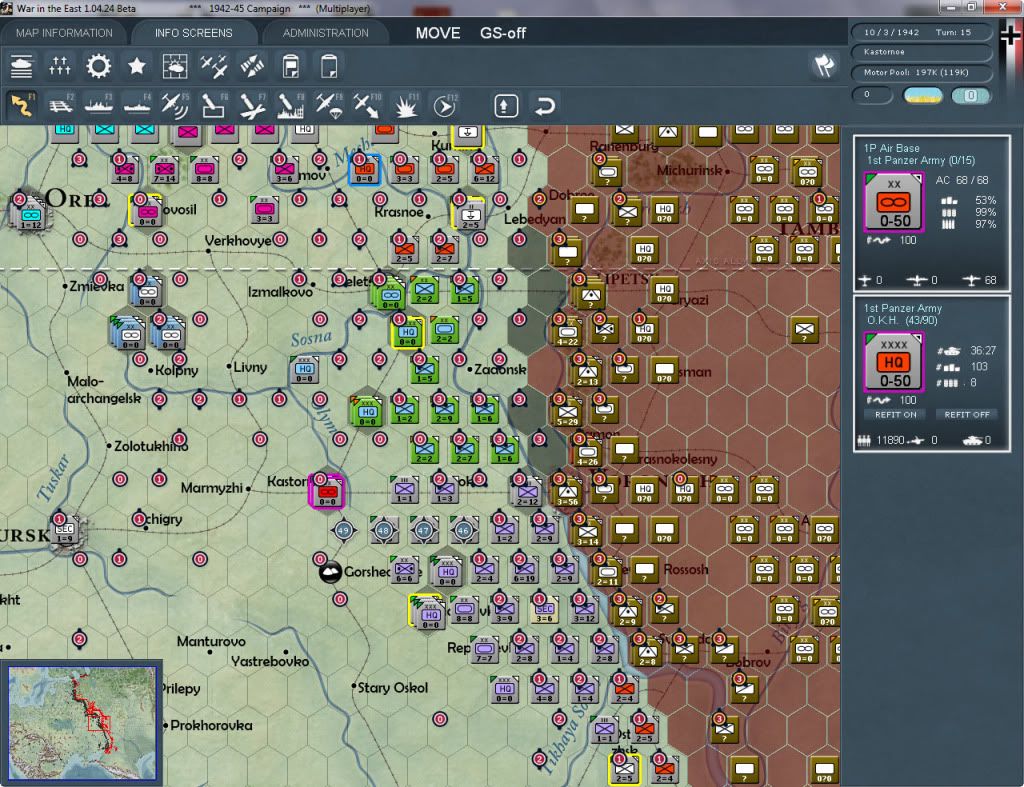Switch to the INFO SCREENS tab
1024x787 pixels.
point(193,33)
